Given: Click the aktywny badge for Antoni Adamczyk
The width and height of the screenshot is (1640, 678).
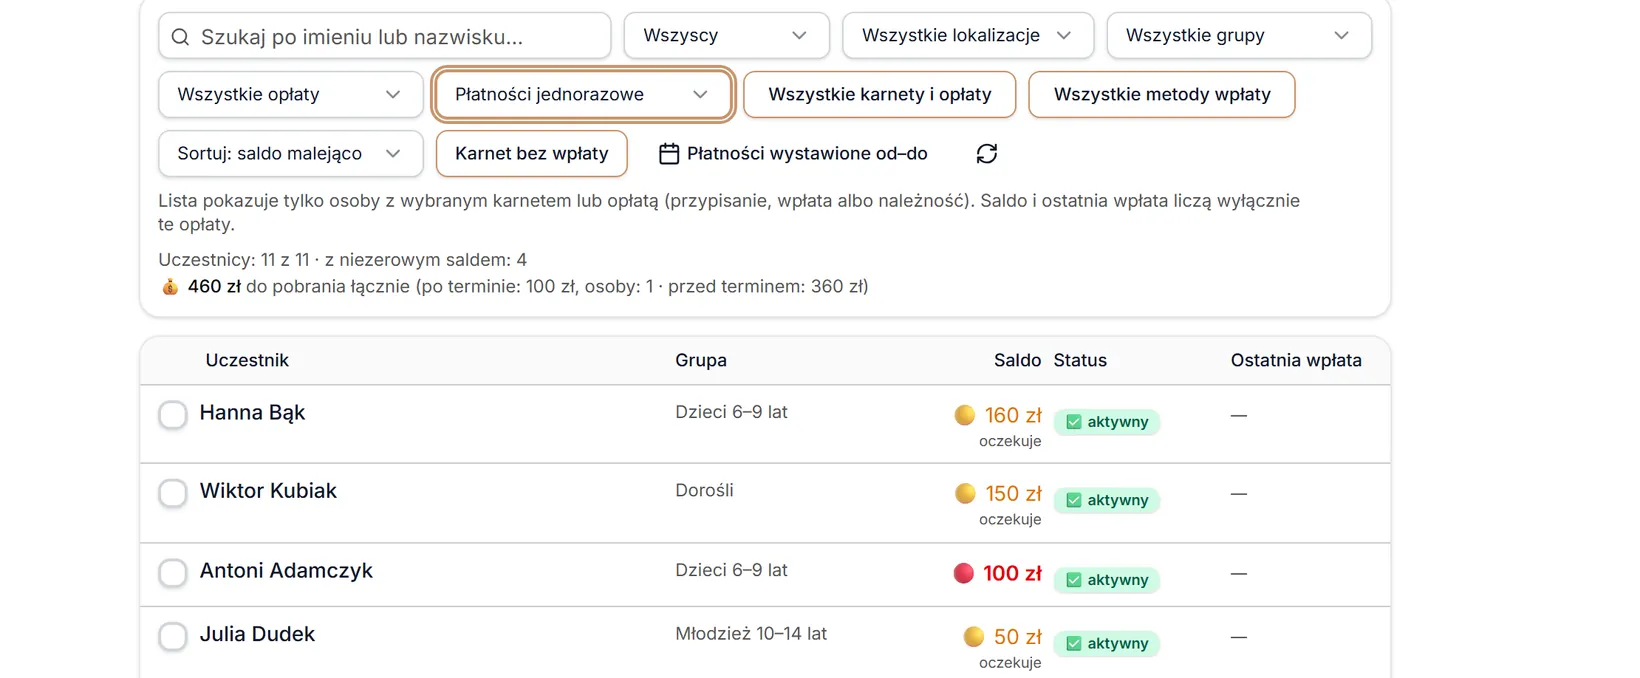Looking at the screenshot, I should (x=1107, y=580).
